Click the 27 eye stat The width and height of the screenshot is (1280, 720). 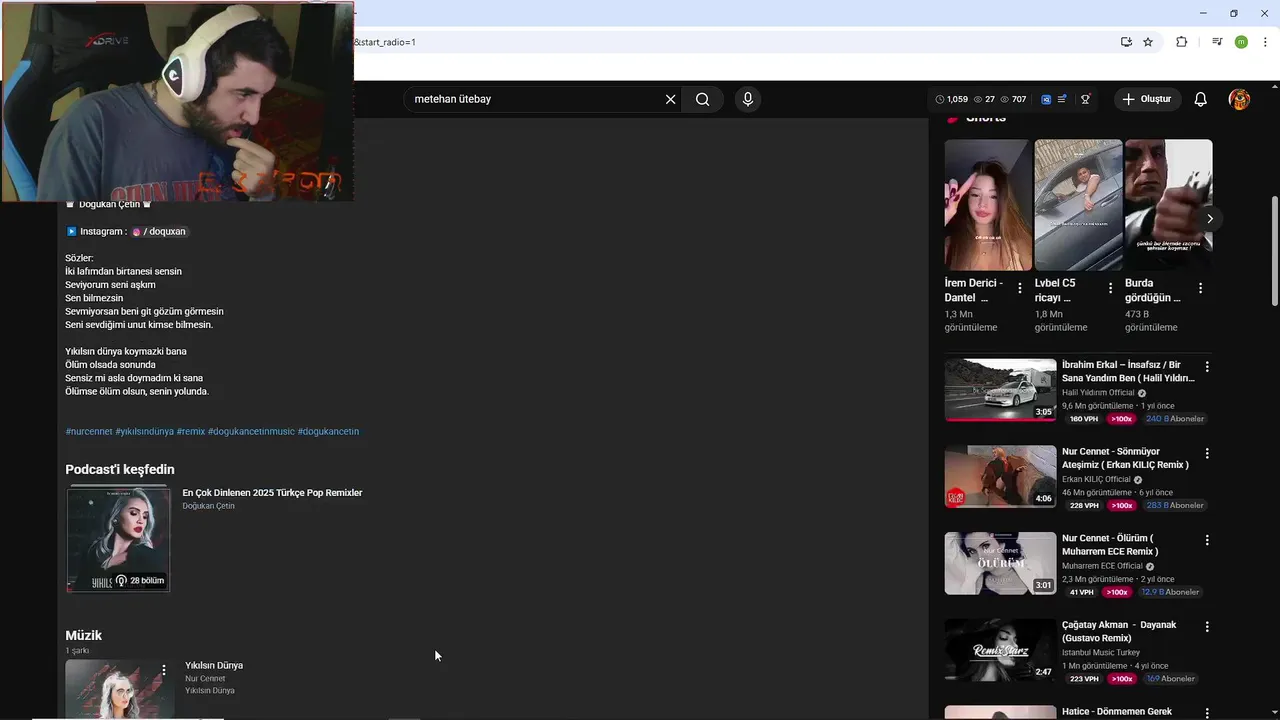[985, 99]
